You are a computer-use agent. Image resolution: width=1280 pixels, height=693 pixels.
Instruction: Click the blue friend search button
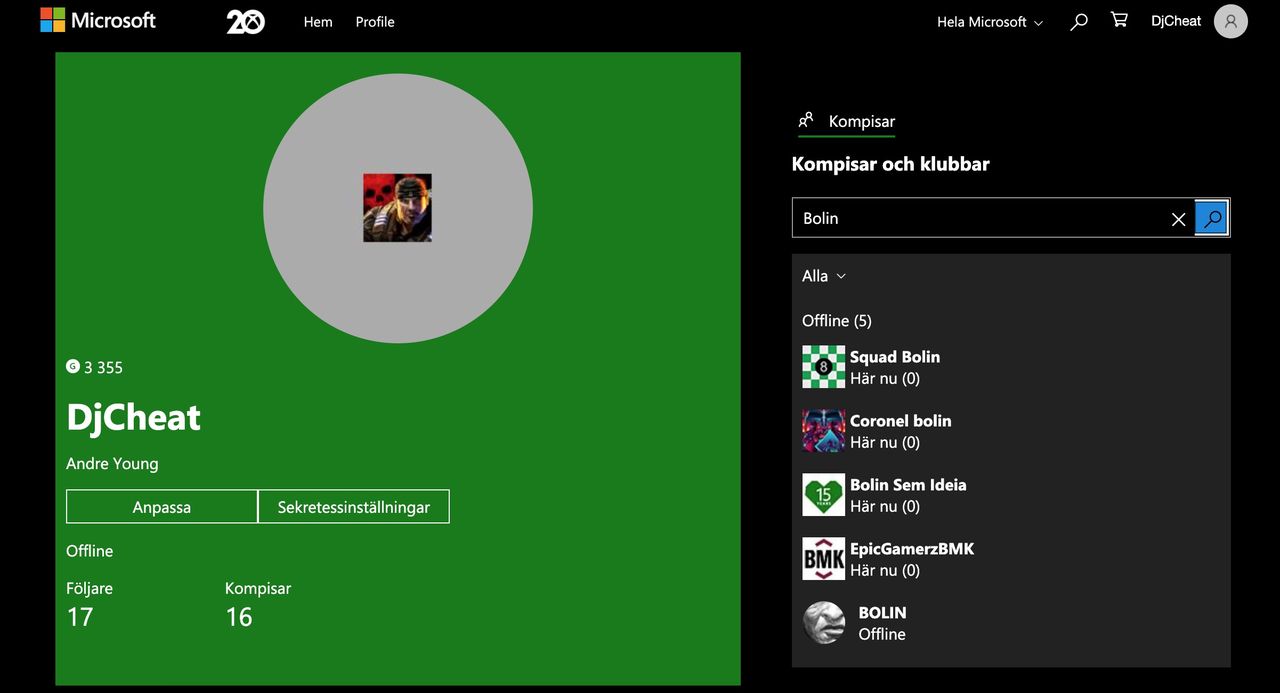pyautogui.click(x=1212, y=218)
